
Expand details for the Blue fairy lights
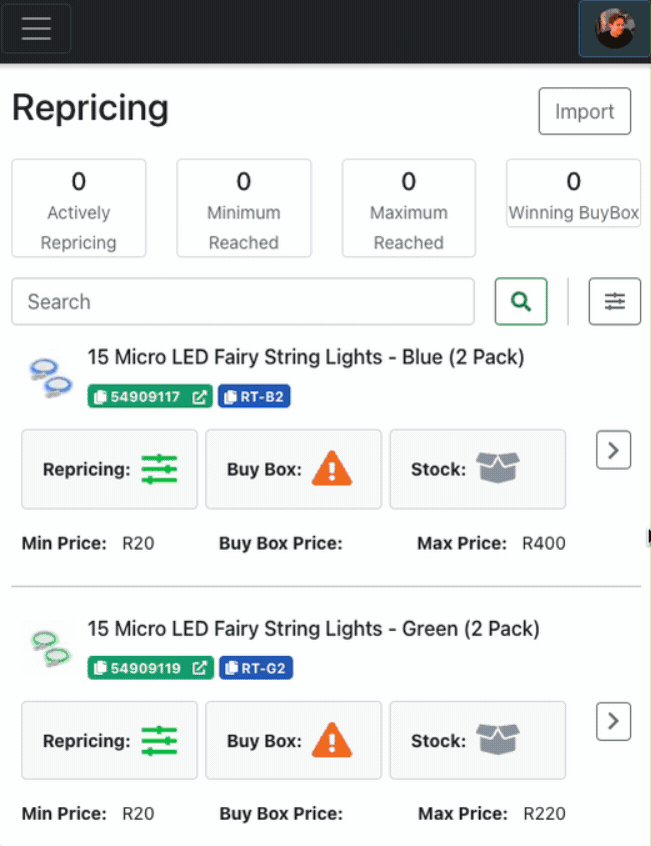pyautogui.click(x=613, y=449)
